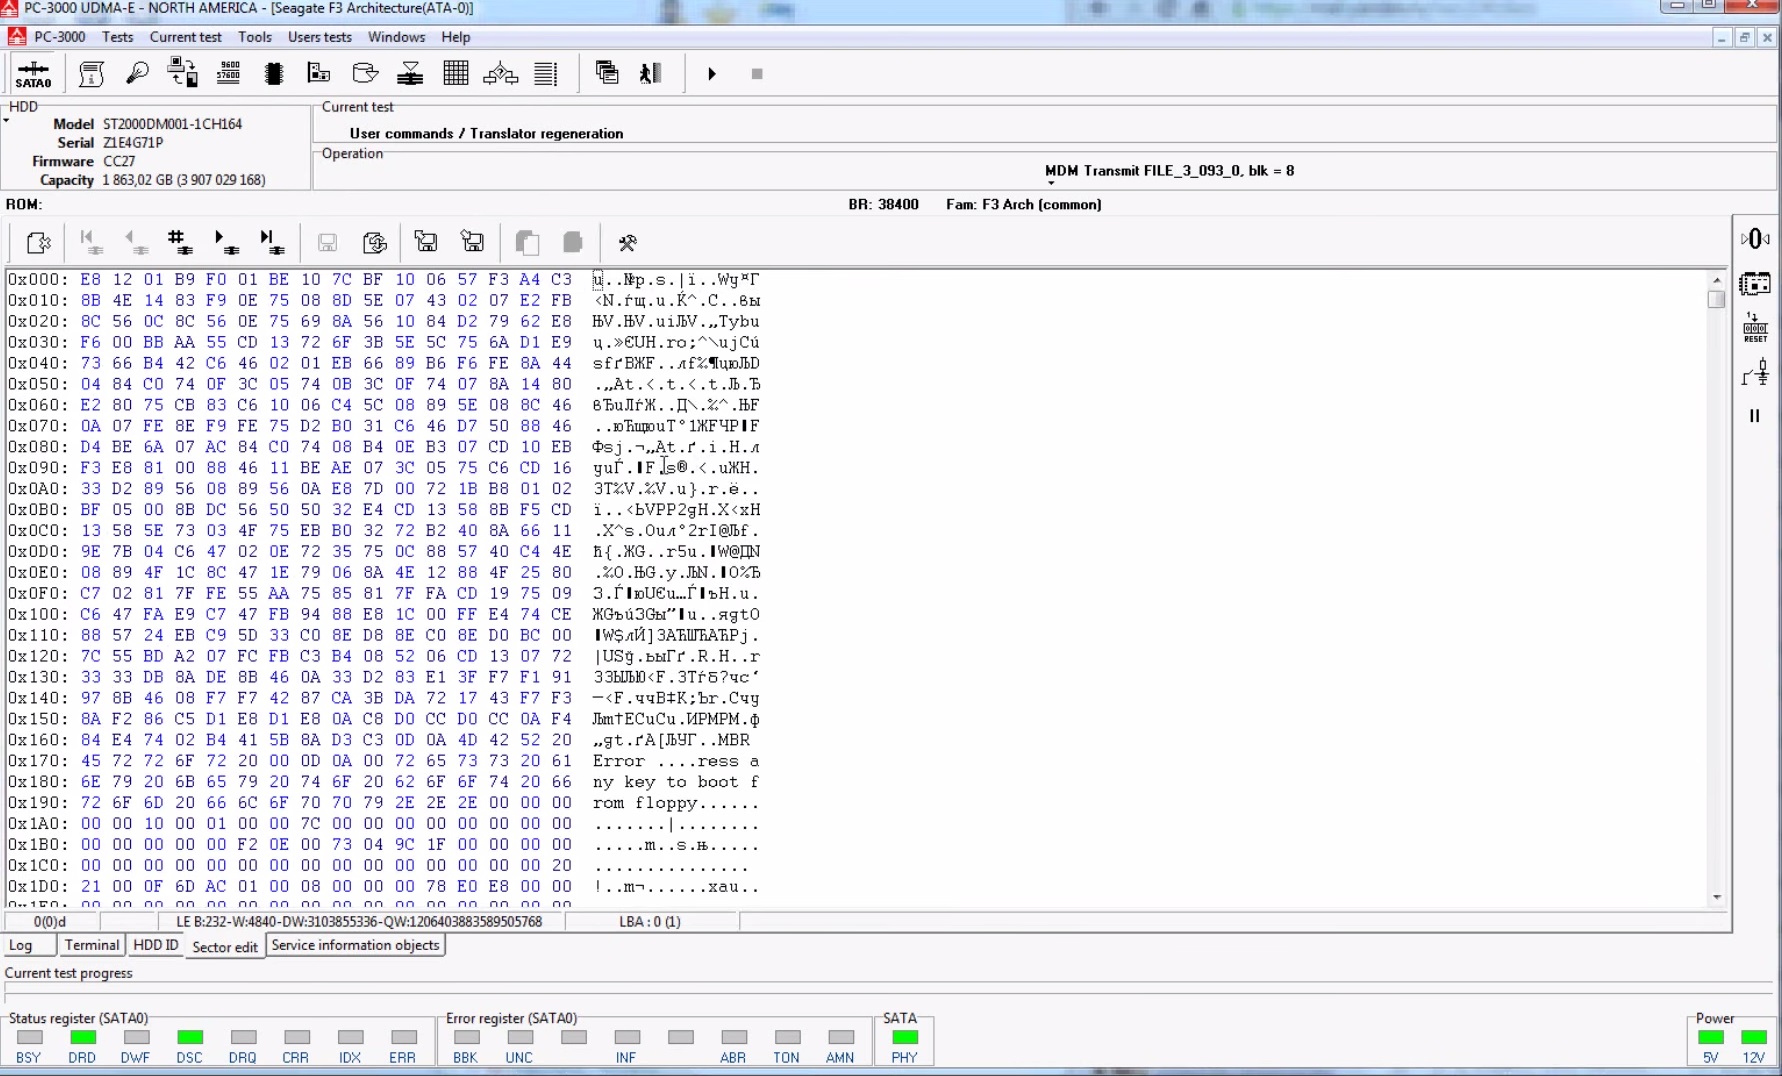Click the hex editor scroll up arrow
Screen dimensions: 1782x1076
(x=1717, y=280)
